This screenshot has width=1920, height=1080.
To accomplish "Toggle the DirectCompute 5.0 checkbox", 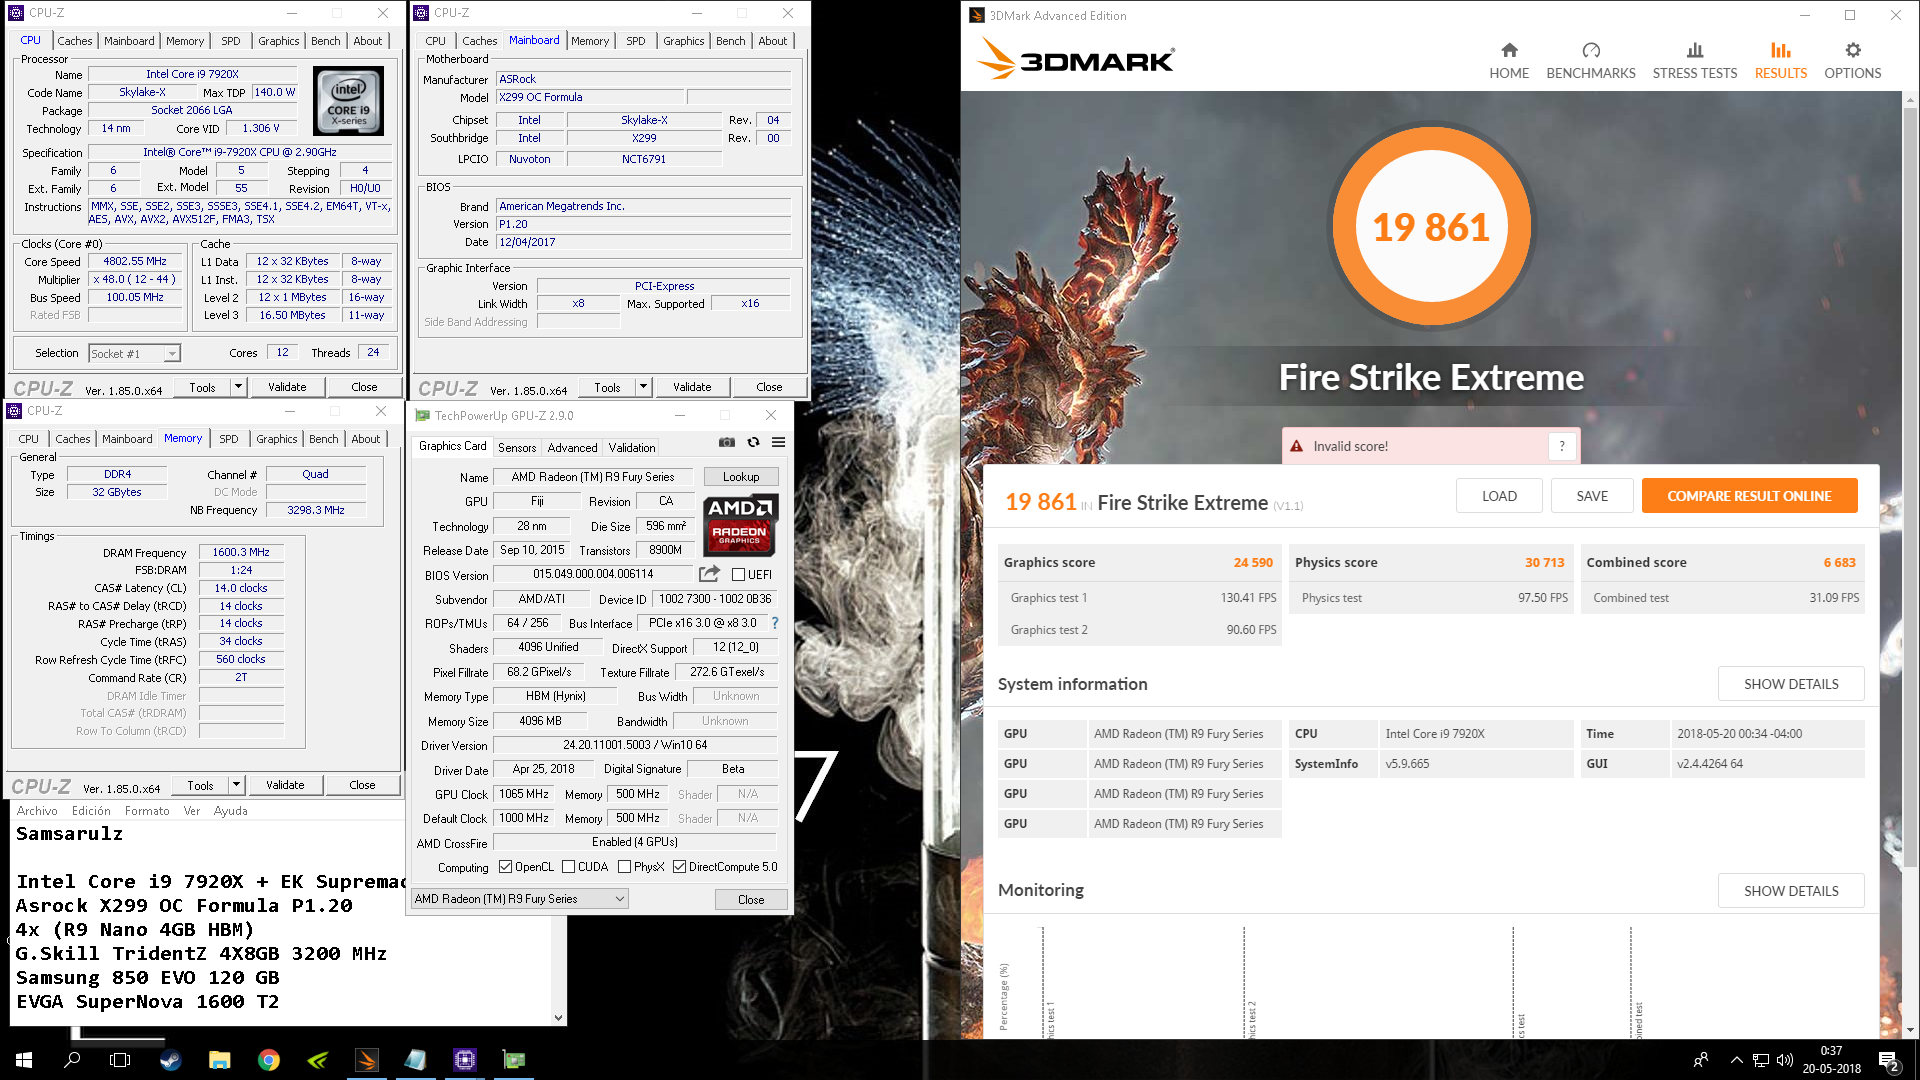I will (x=679, y=867).
